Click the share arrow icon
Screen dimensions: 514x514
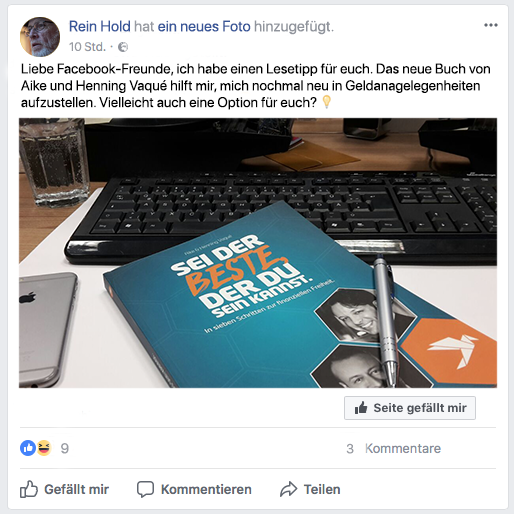288,489
